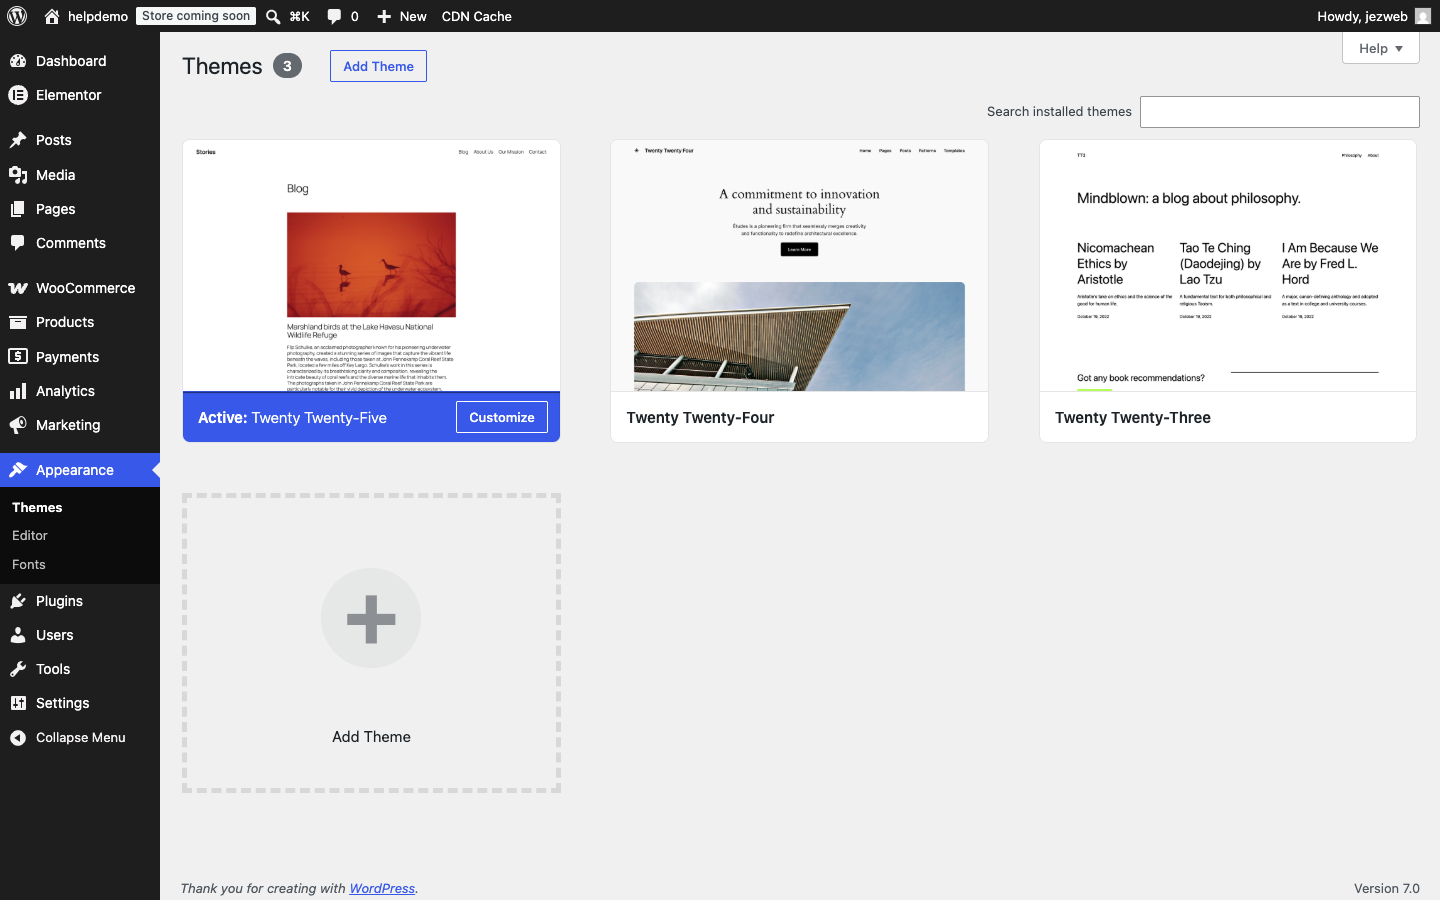Click the Dashboard gauge icon
The width and height of the screenshot is (1440, 900).
pos(18,61)
